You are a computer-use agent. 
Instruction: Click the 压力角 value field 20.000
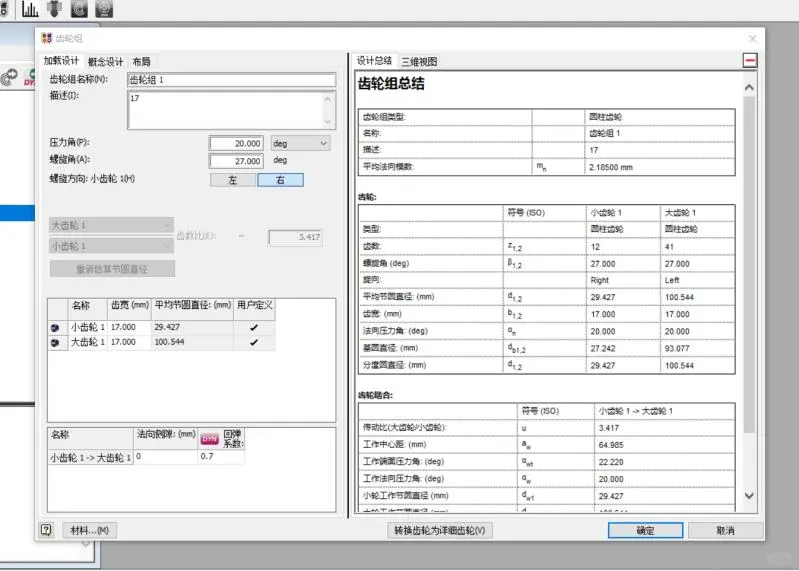coord(236,144)
